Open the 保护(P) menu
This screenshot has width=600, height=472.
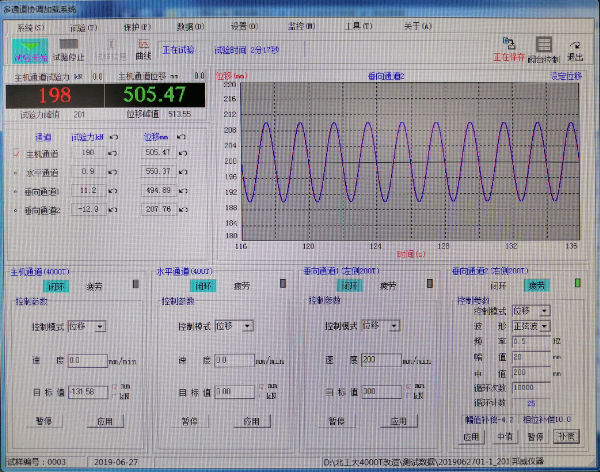click(137, 27)
